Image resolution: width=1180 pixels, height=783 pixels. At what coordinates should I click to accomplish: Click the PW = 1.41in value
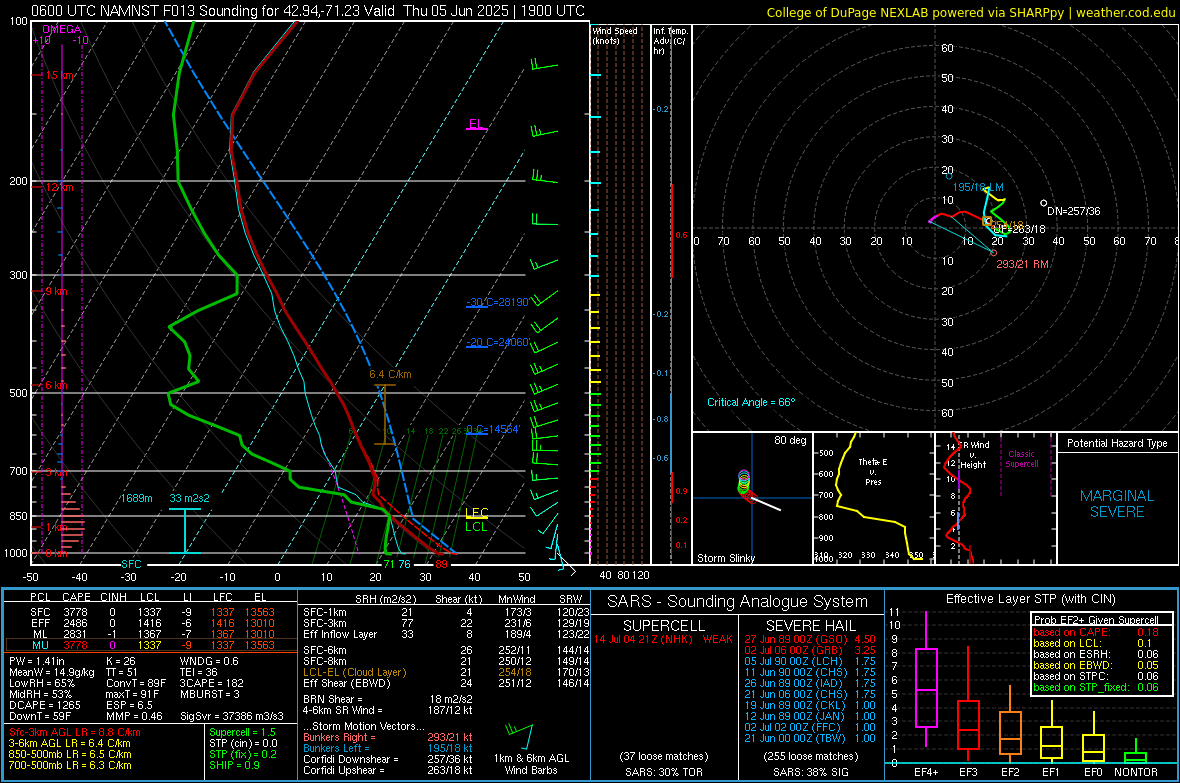point(37,661)
